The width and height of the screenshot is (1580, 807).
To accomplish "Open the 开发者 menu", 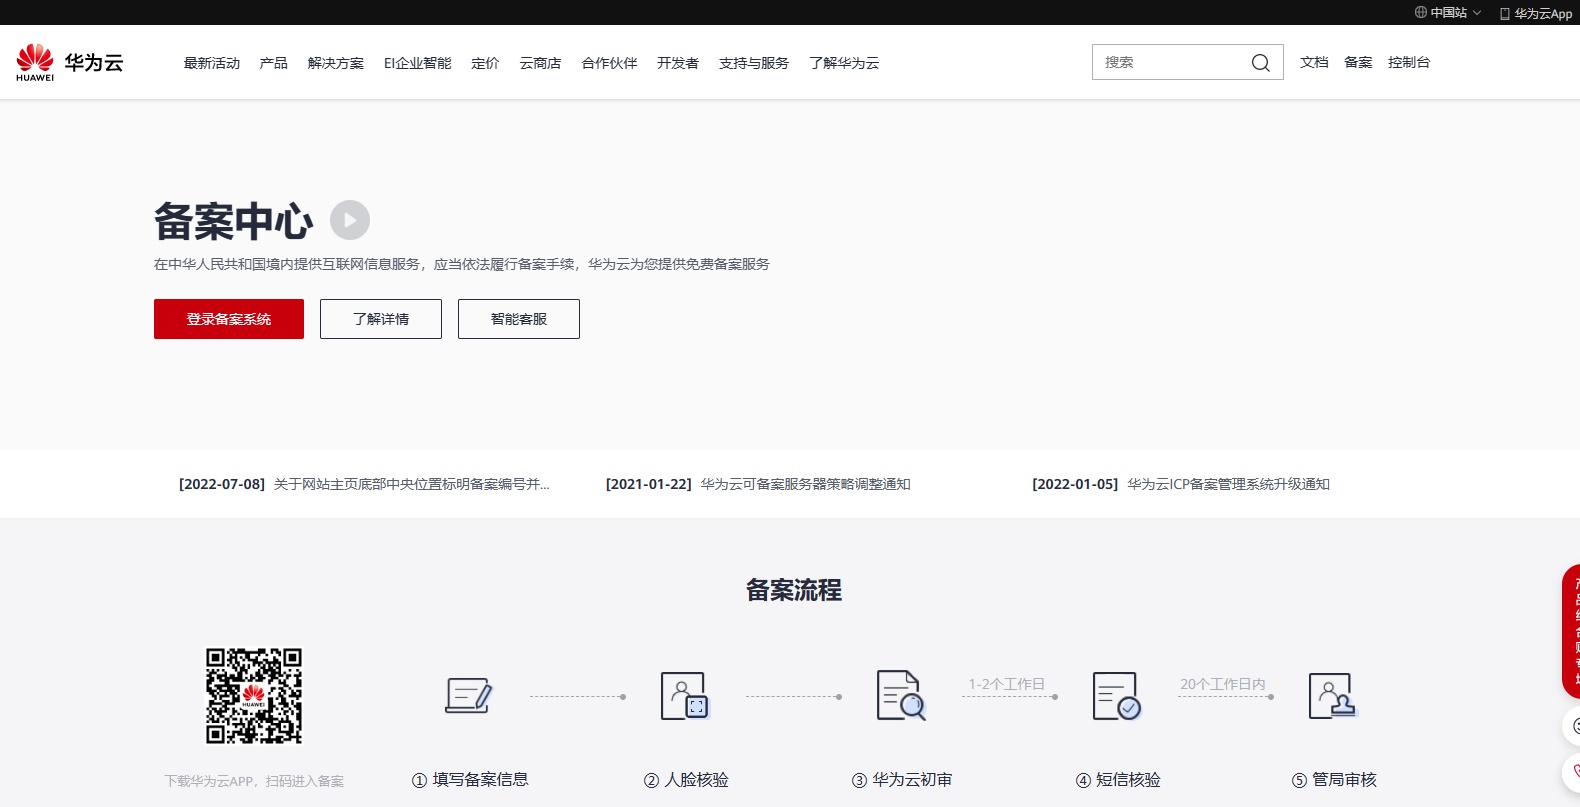I will 678,63.
